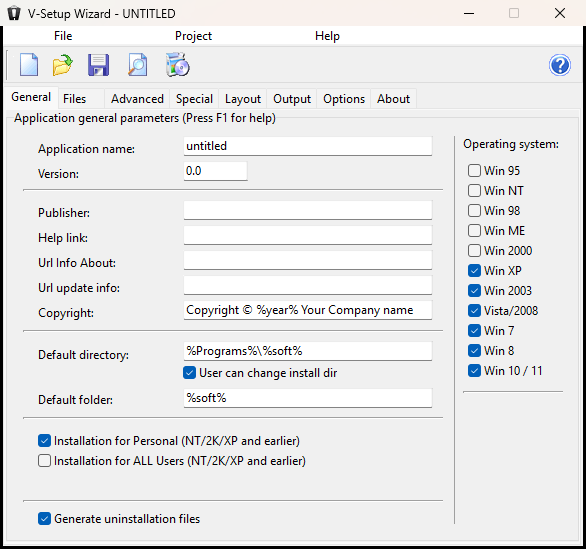Viewport: 586px width, 549px height.
Task: Click the Default directory input field
Action: (308, 351)
